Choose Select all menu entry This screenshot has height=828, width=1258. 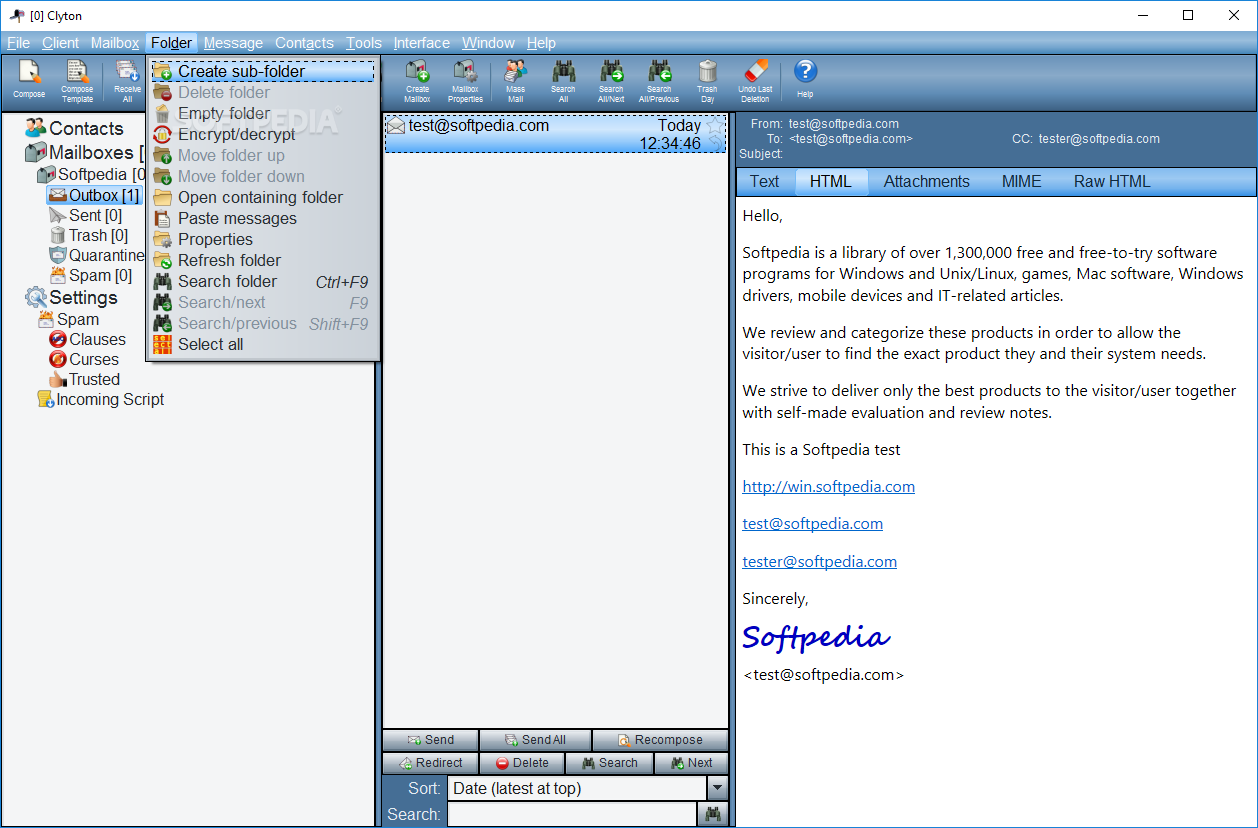pos(263,344)
